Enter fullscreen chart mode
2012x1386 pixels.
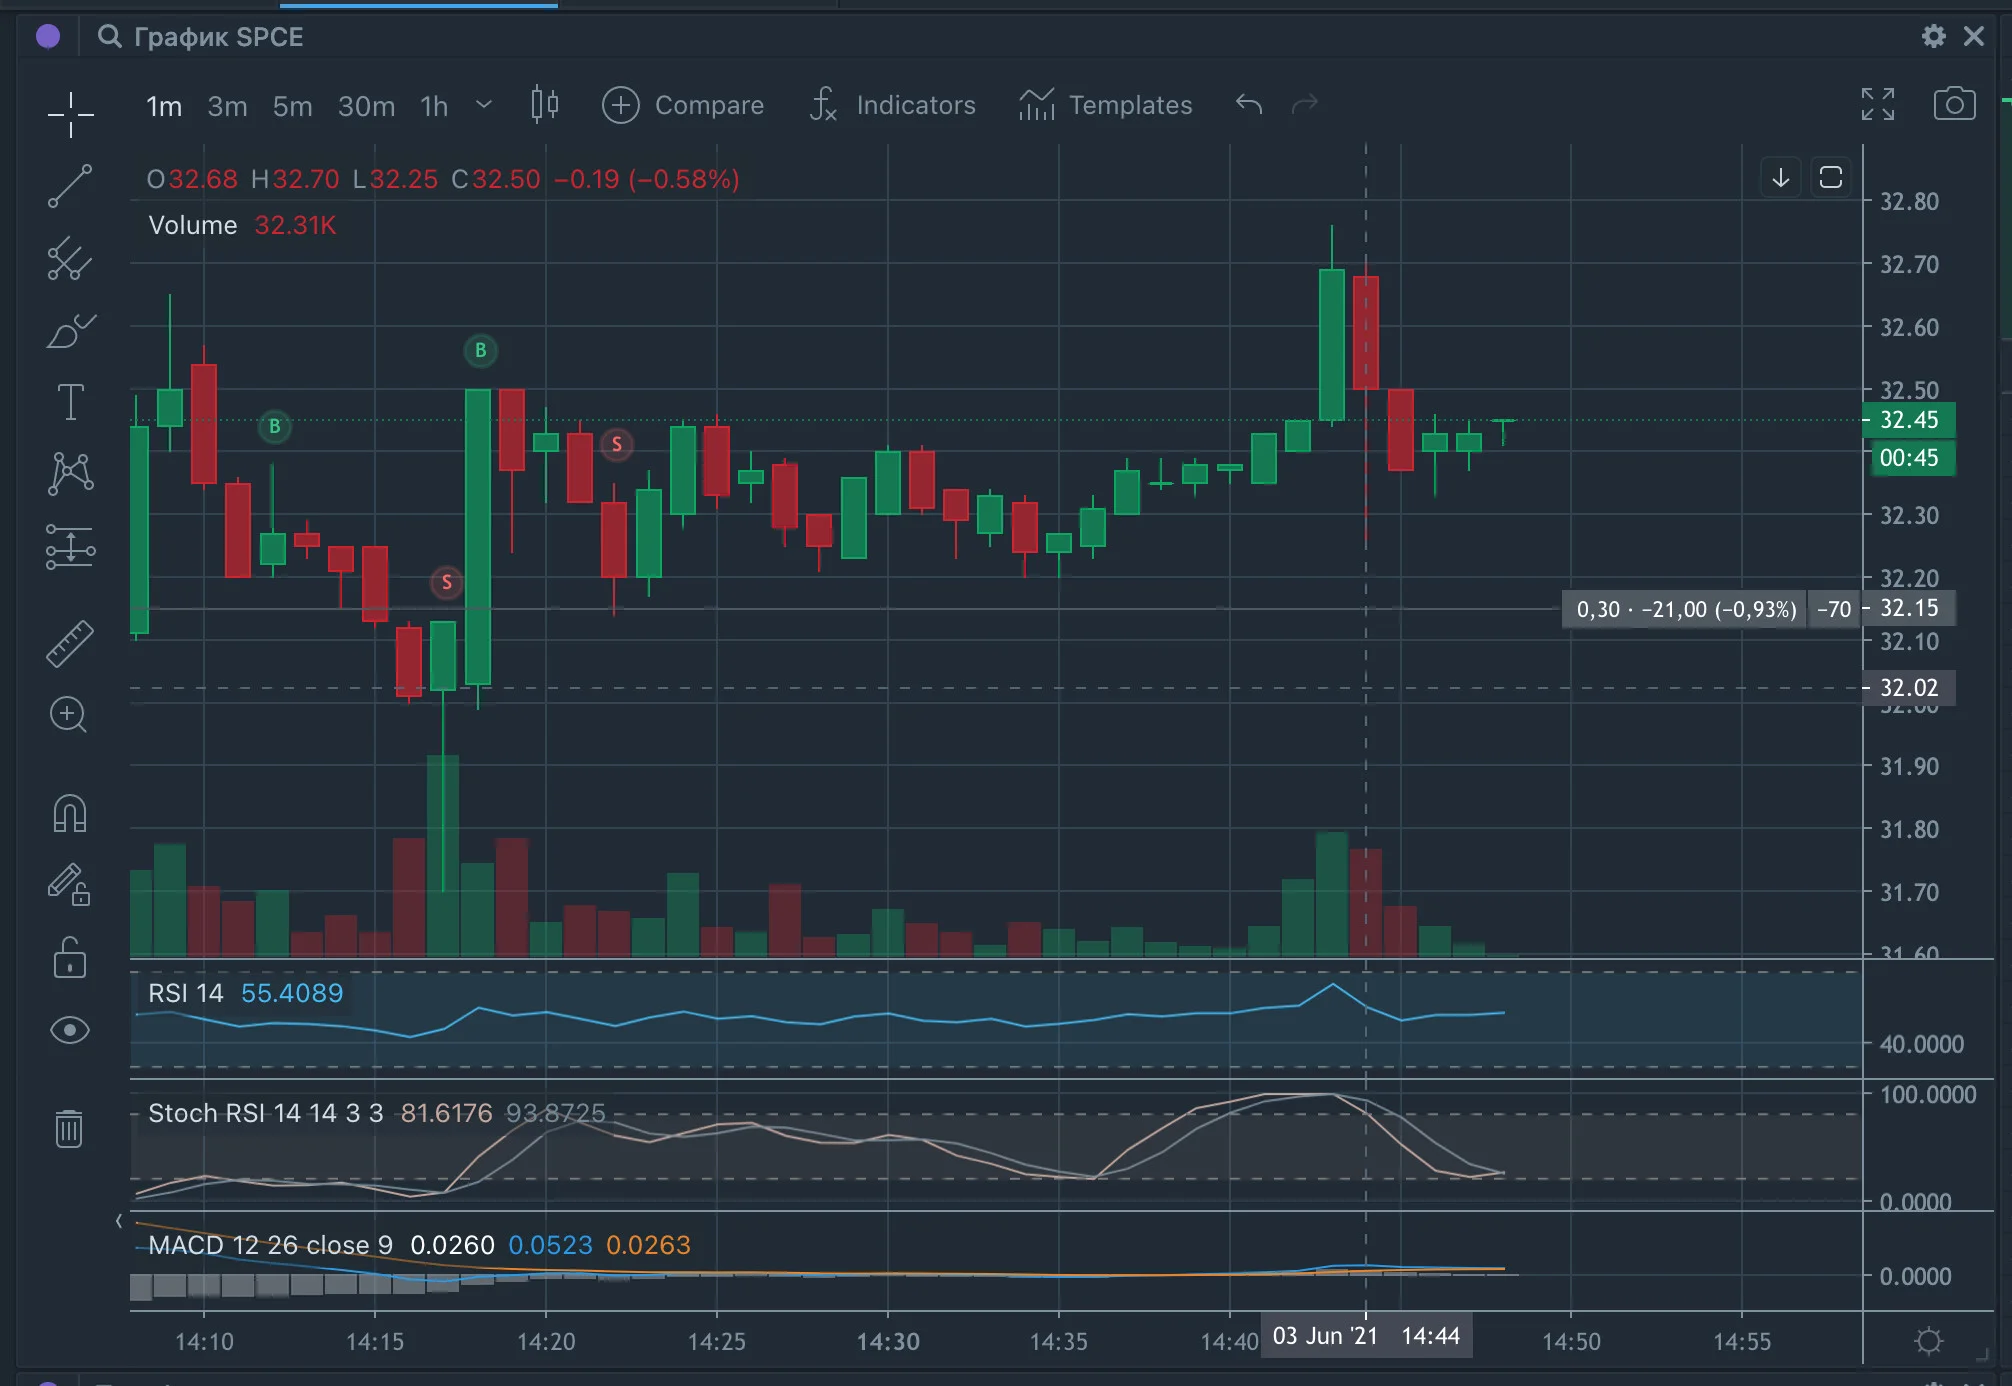click(x=1878, y=104)
